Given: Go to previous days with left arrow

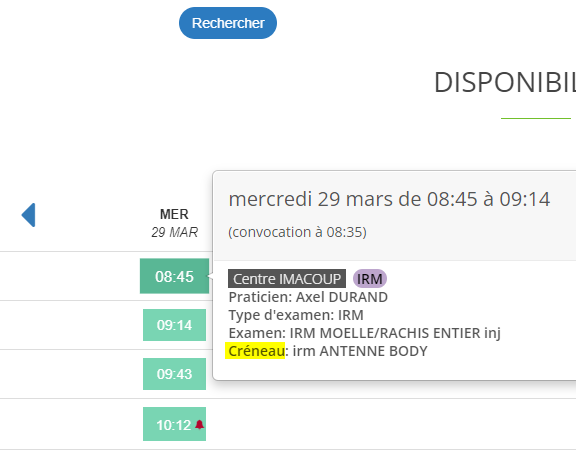Looking at the screenshot, I should click(x=29, y=215).
